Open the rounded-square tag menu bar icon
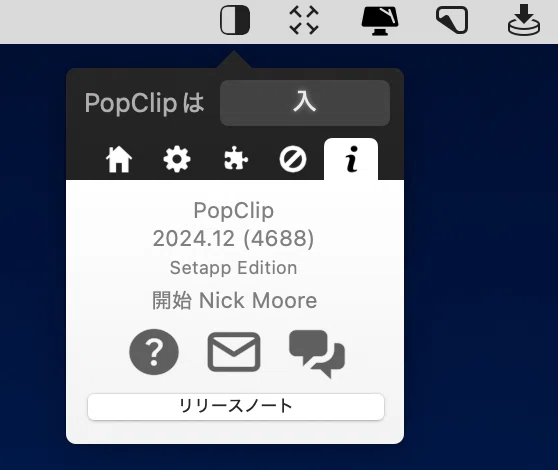This screenshot has width=558, height=470. (x=452, y=20)
